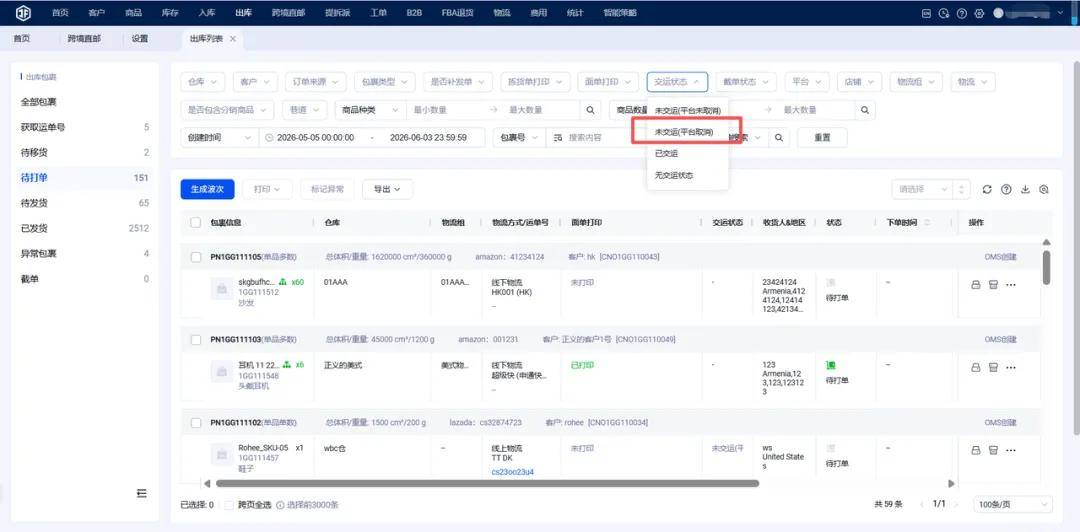Open 物流 in the top menu
The width and height of the screenshot is (1080, 532).
tap(501, 13)
